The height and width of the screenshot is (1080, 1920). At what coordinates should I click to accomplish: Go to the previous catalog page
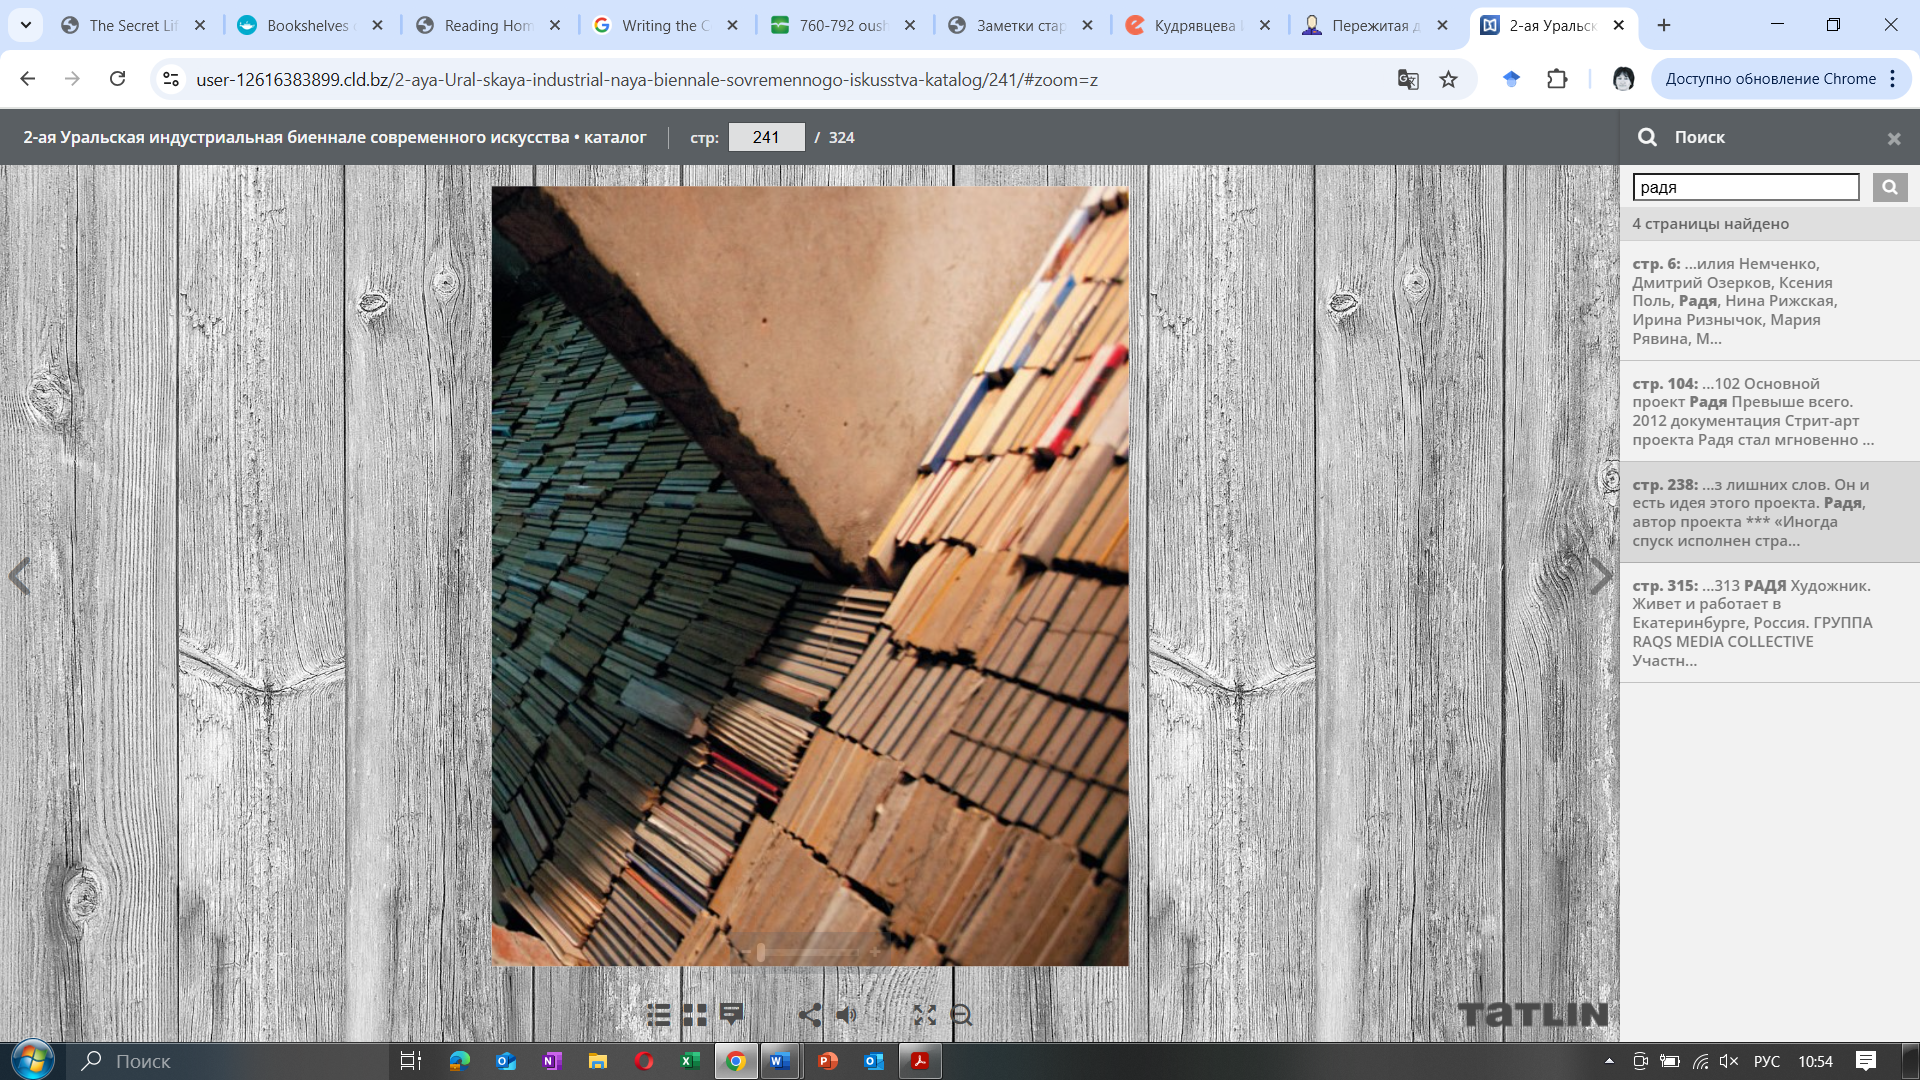point(19,576)
